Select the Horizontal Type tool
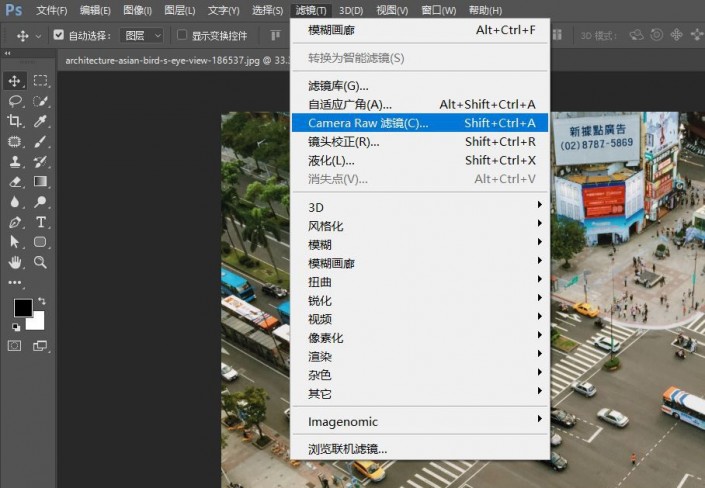The height and width of the screenshot is (488, 705). coord(40,222)
